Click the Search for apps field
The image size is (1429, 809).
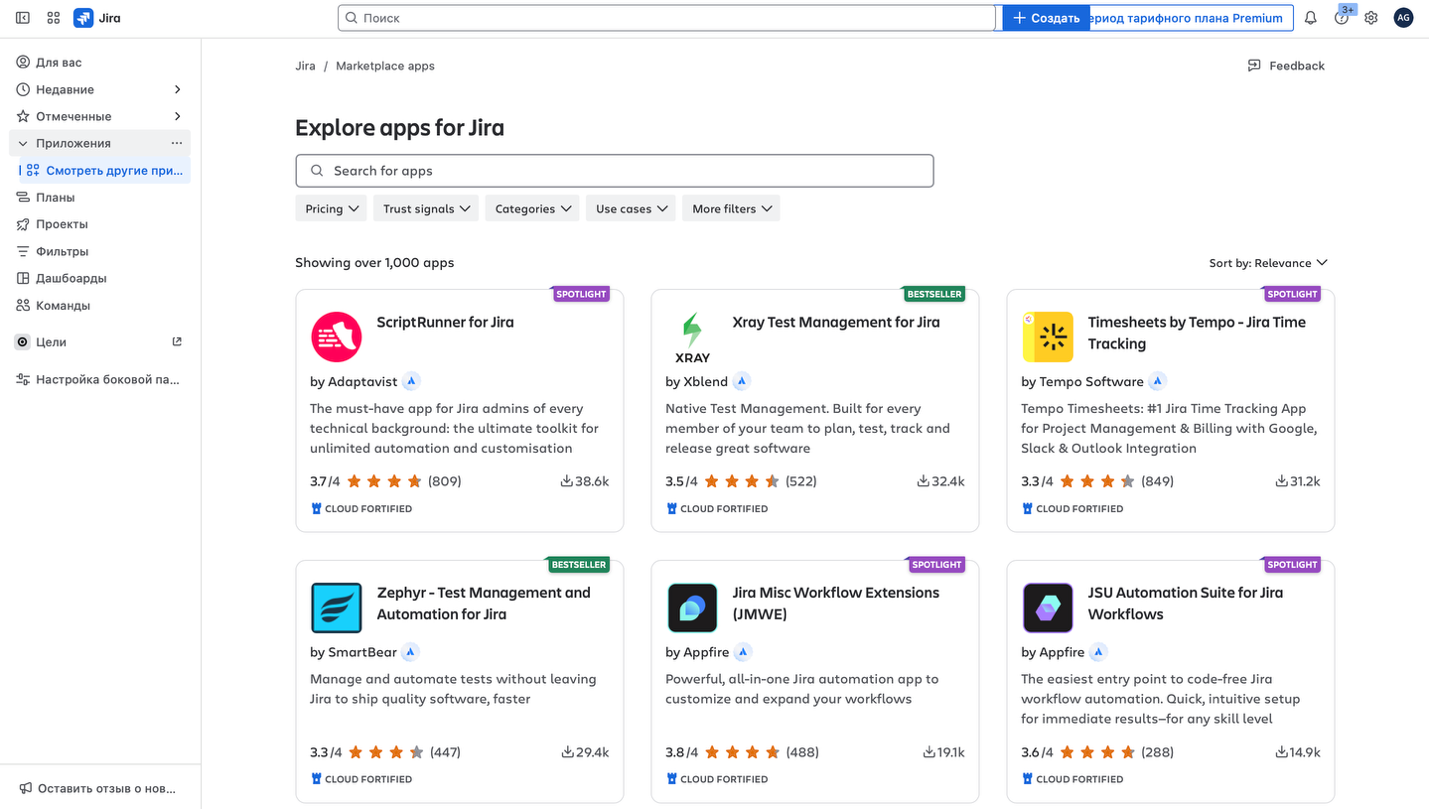pos(614,171)
